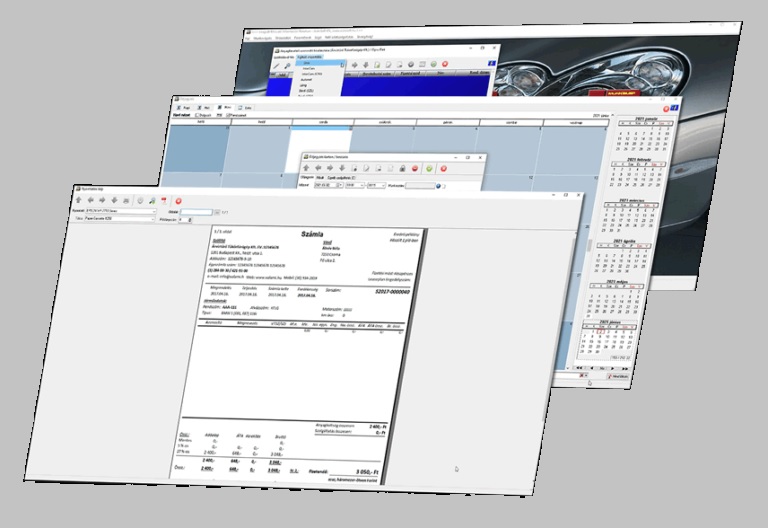Switch to the fourth view tab in calendar window
Image resolution: width=768 pixels, height=528 pixels.
(x=245, y=108)
